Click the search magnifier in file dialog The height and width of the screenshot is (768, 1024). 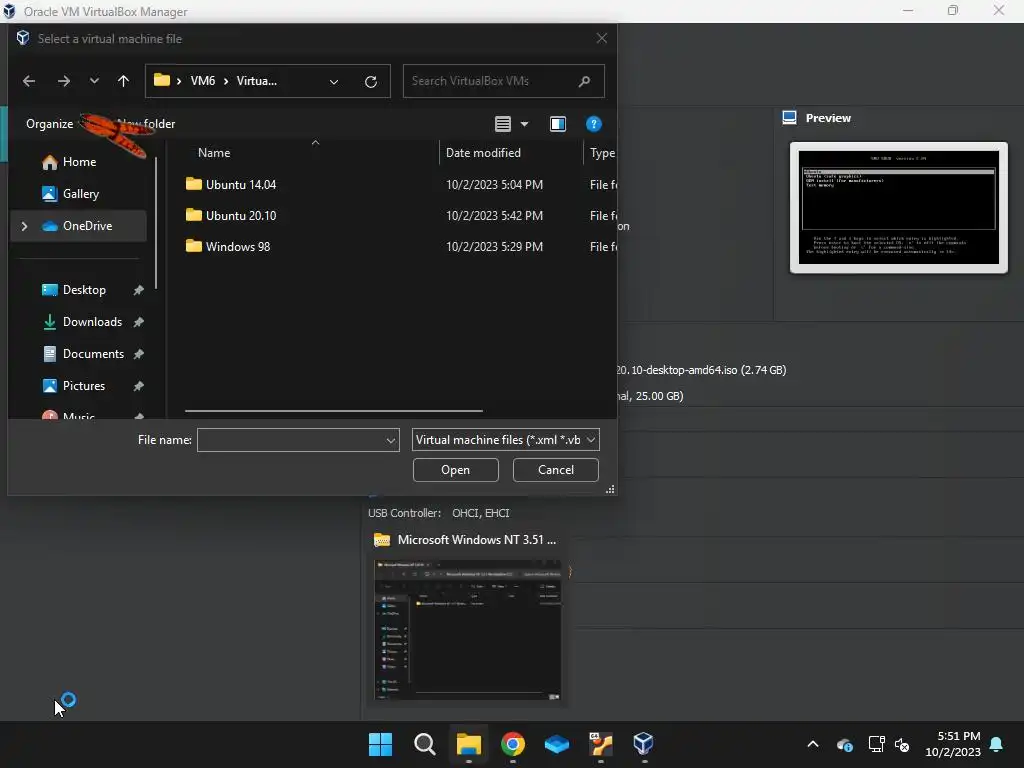(x=584, y=81)
